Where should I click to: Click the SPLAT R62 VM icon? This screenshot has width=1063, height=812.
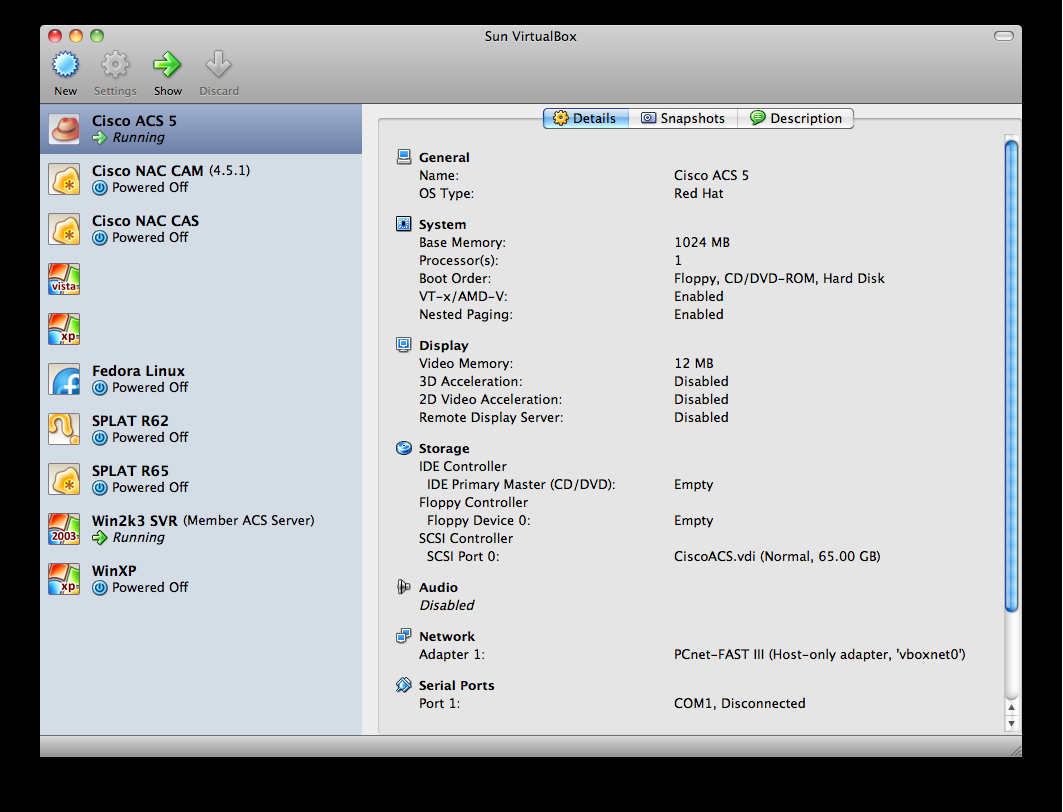coord(64,429)
